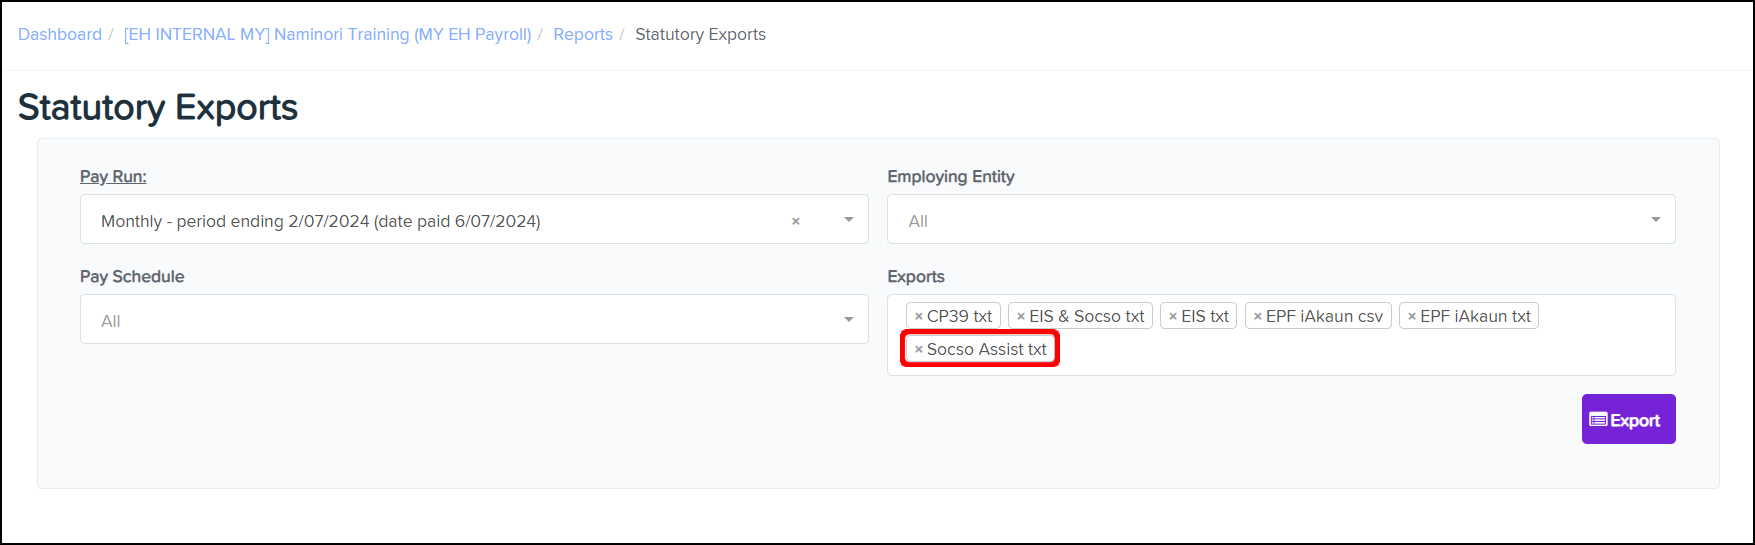Click the selected monthly pay run text
1755x545 pixels.
tap(320, 221)
